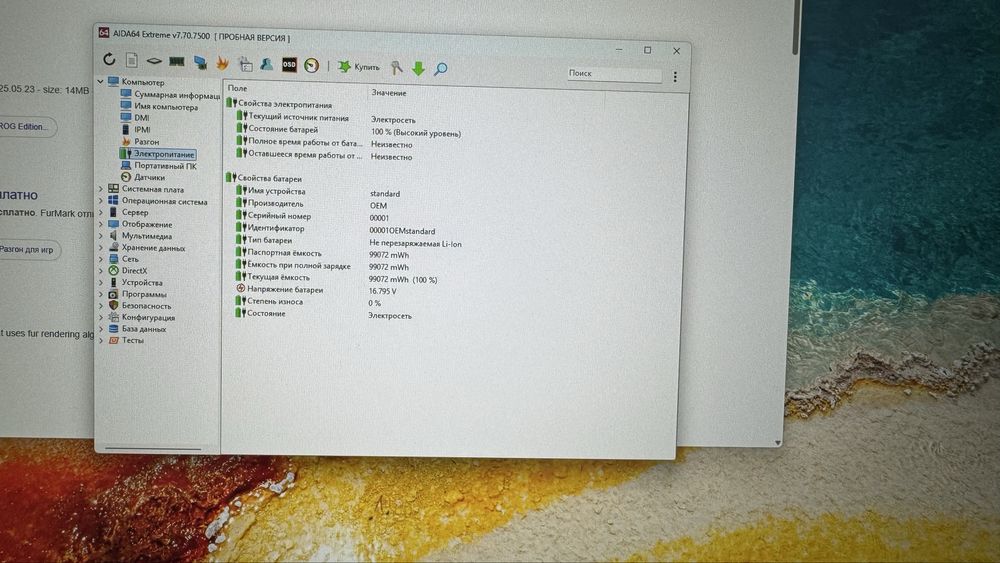Expand the Сервер node
This screenshot has width=1000, height=563.
[101, 212]
